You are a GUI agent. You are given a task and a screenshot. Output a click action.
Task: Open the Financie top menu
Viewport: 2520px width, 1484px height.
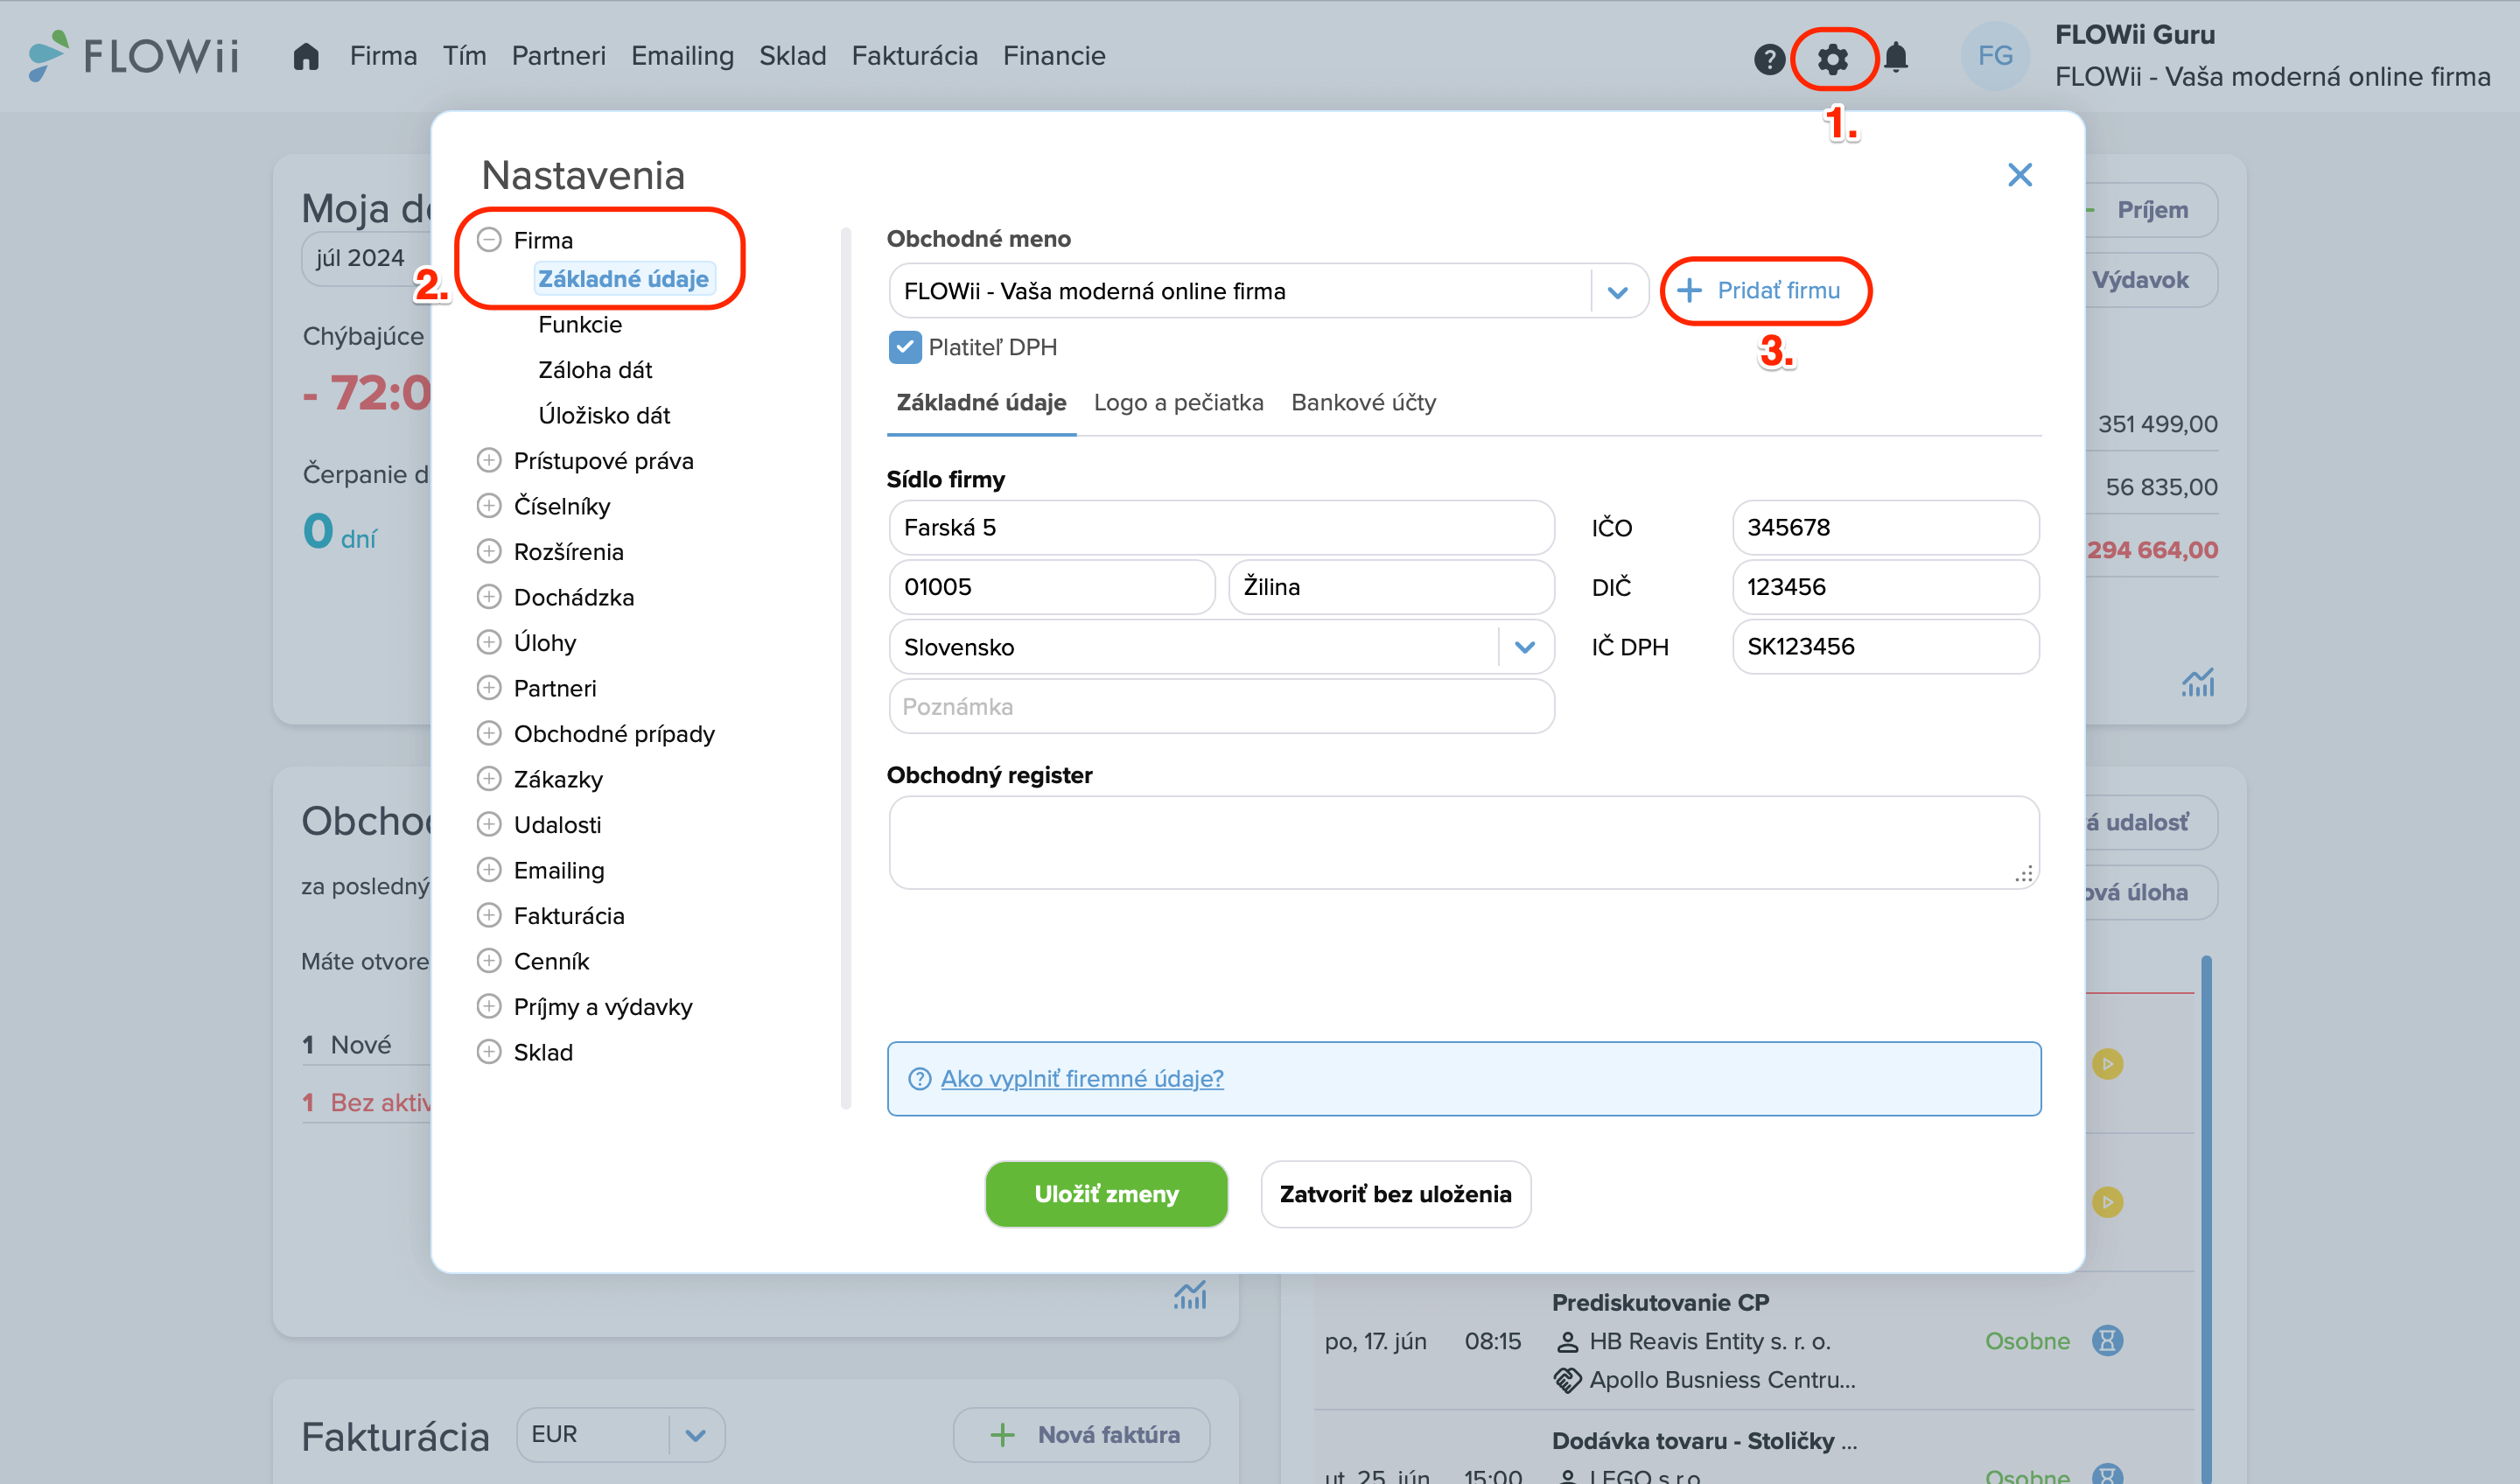point(1054,56)
